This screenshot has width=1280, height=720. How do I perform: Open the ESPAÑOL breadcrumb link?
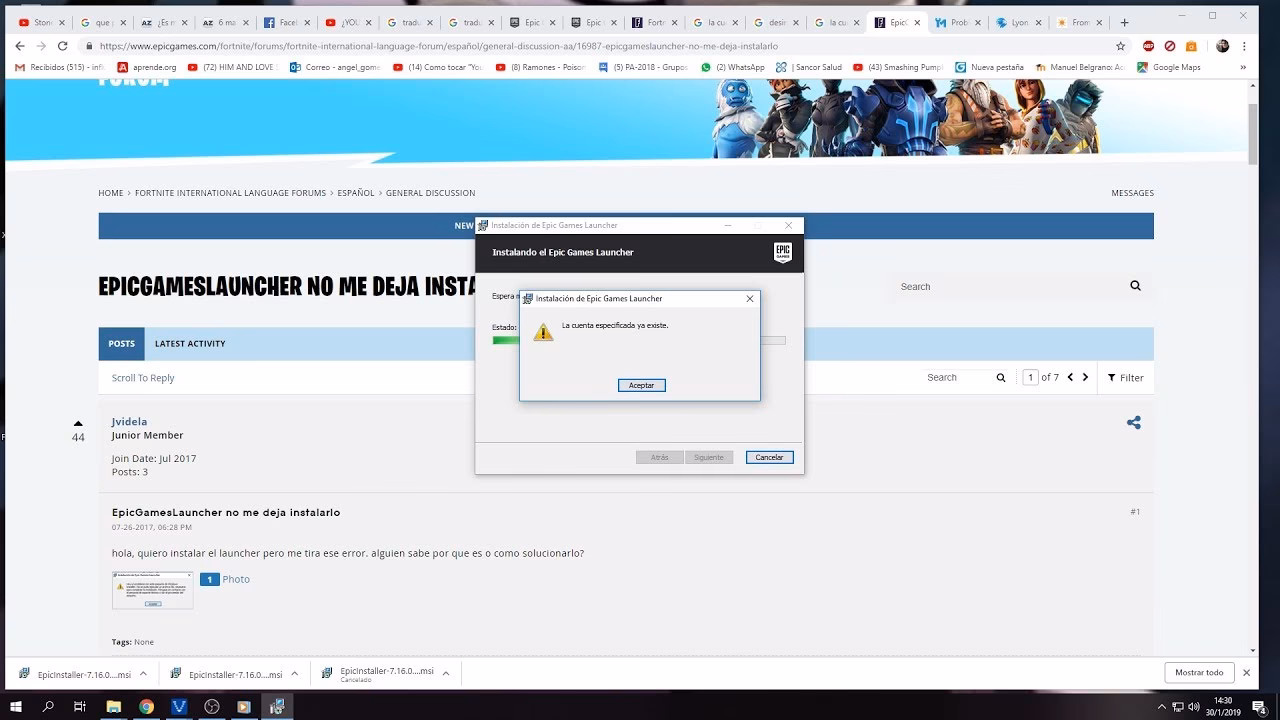(356, 193)
